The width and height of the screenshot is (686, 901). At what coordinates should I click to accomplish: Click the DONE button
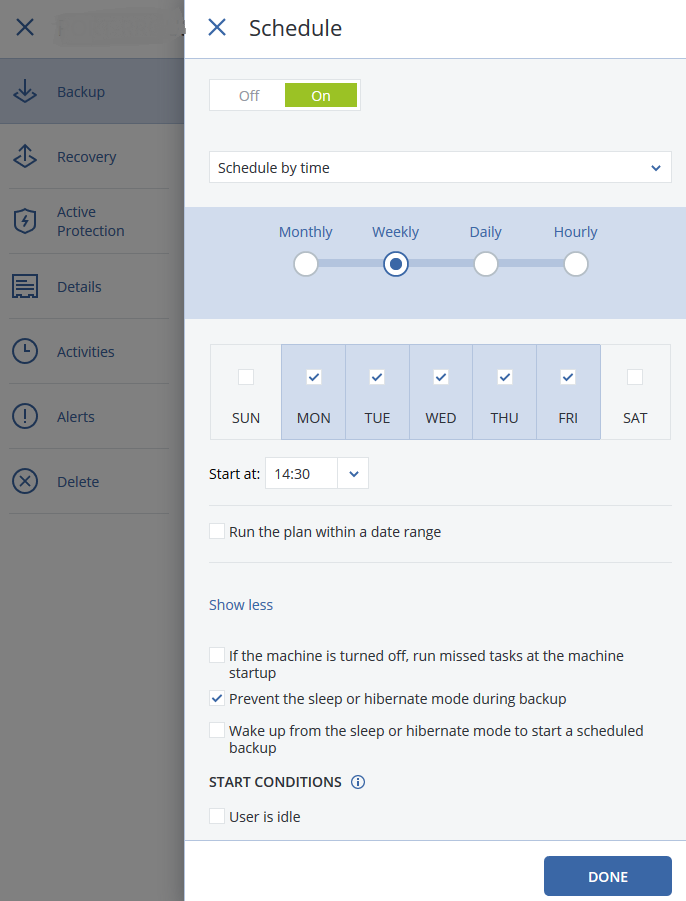click(x=608, y=876)
